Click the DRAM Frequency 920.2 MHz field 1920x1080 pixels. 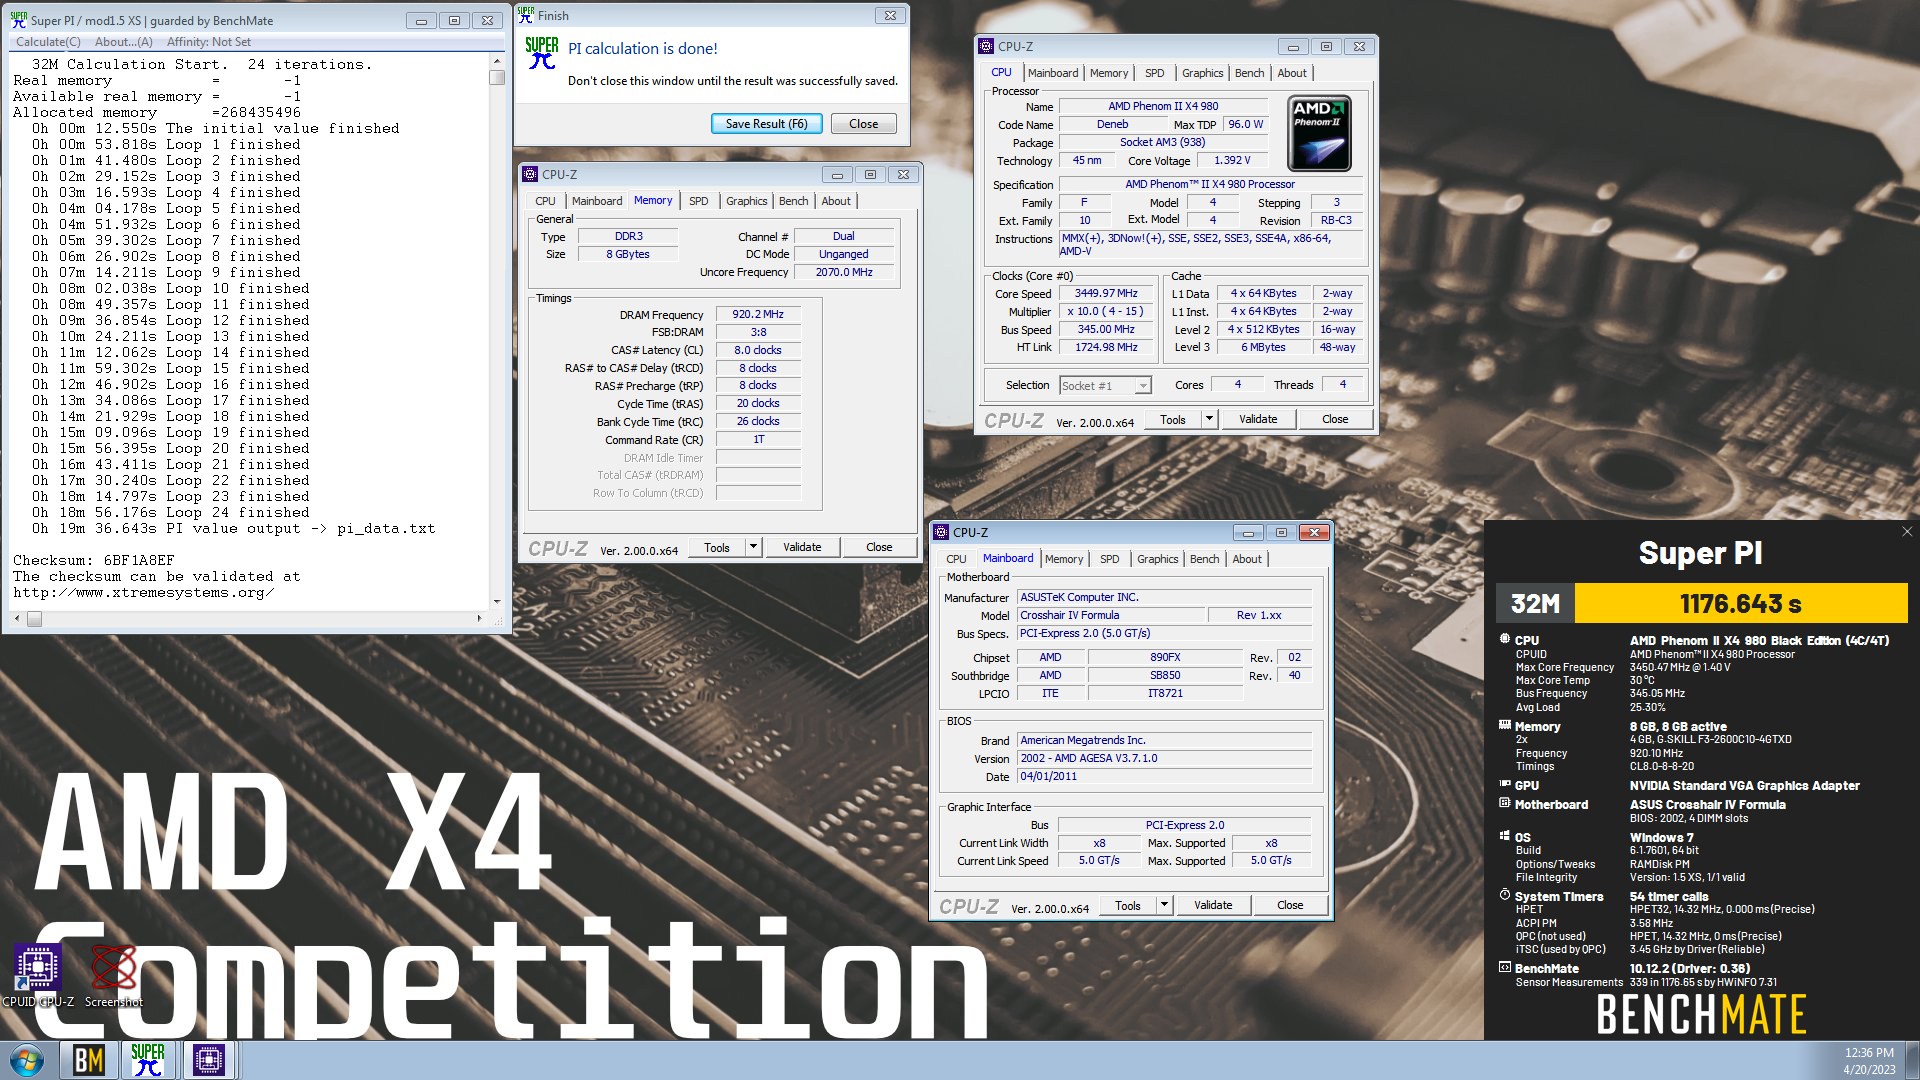point(757,314)
